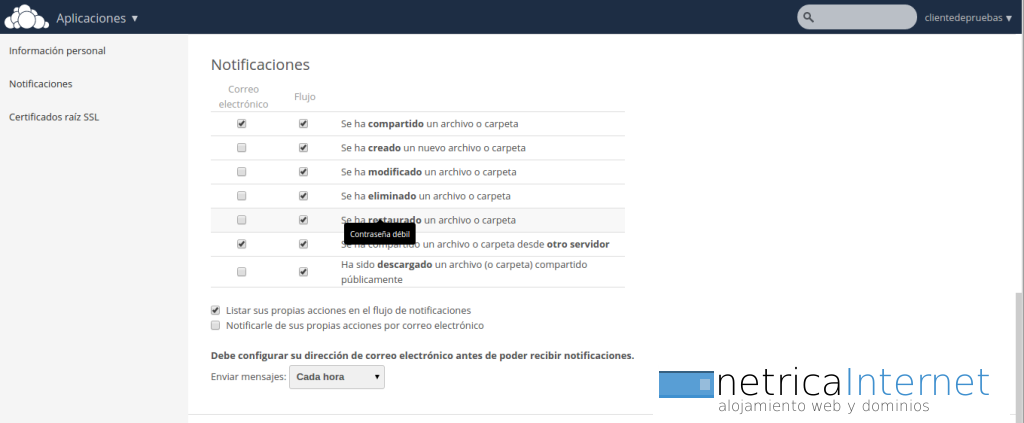Toggle 'Listar sus propias acciones' checkbox
Image resolution: width=1024 pixels, height=423 pixels.
pyautogui.click(x=216, y=310)
